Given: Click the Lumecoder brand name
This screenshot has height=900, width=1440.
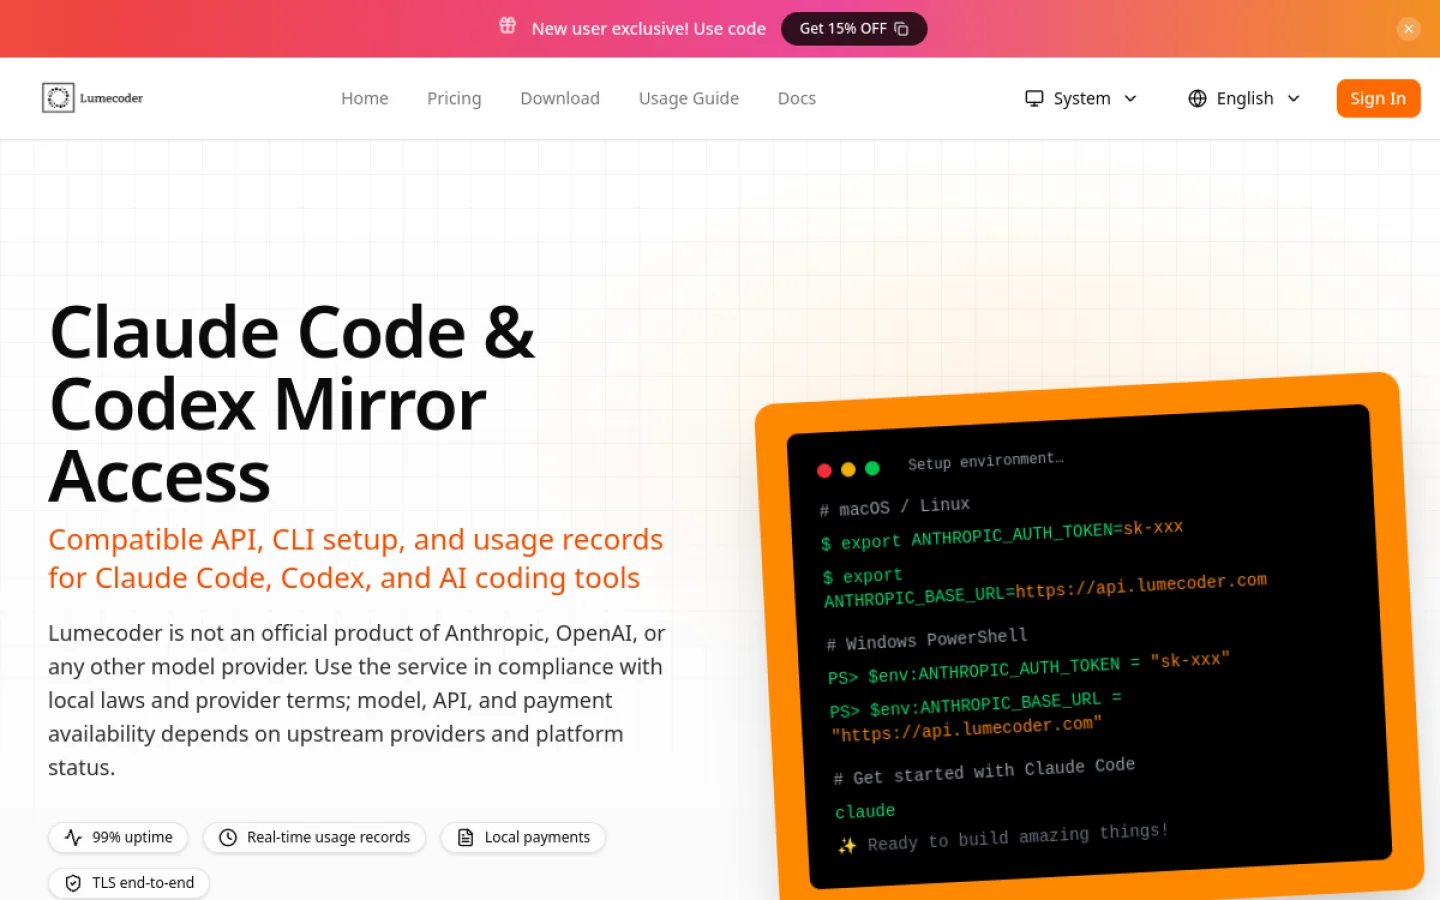Looking at the screenshot, I should 111,98.
